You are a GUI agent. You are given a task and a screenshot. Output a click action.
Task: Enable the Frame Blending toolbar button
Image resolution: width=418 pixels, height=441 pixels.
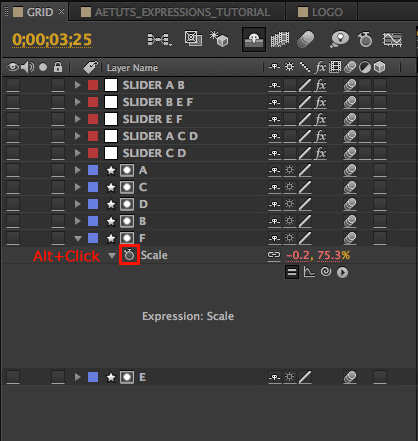280,40
